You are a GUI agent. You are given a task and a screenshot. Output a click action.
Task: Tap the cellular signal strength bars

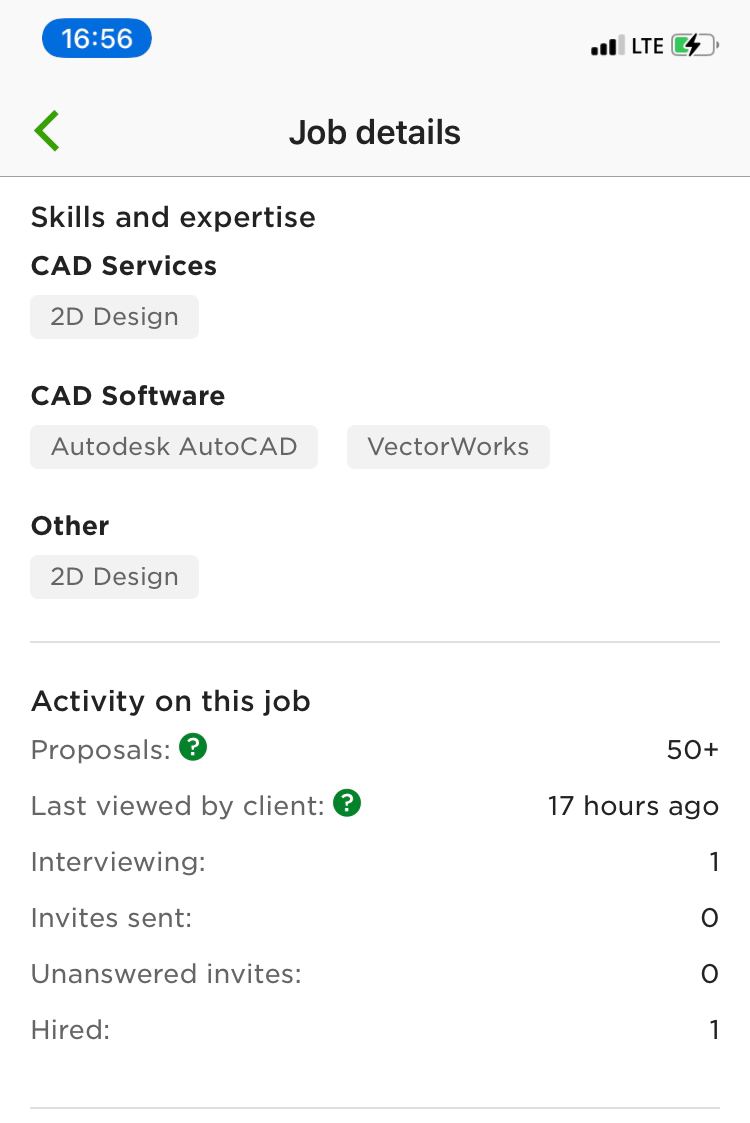607,47
